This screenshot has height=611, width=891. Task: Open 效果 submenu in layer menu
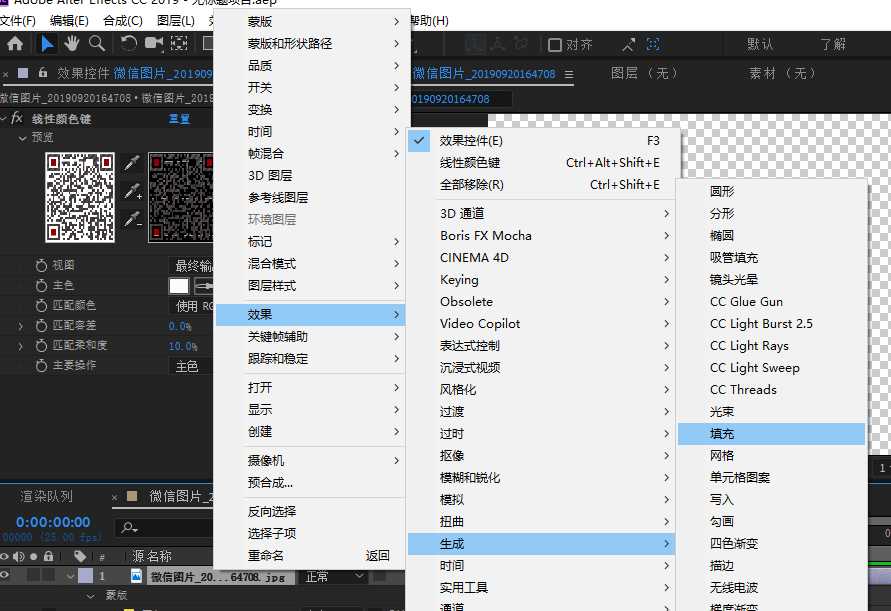tap(310, 314)
